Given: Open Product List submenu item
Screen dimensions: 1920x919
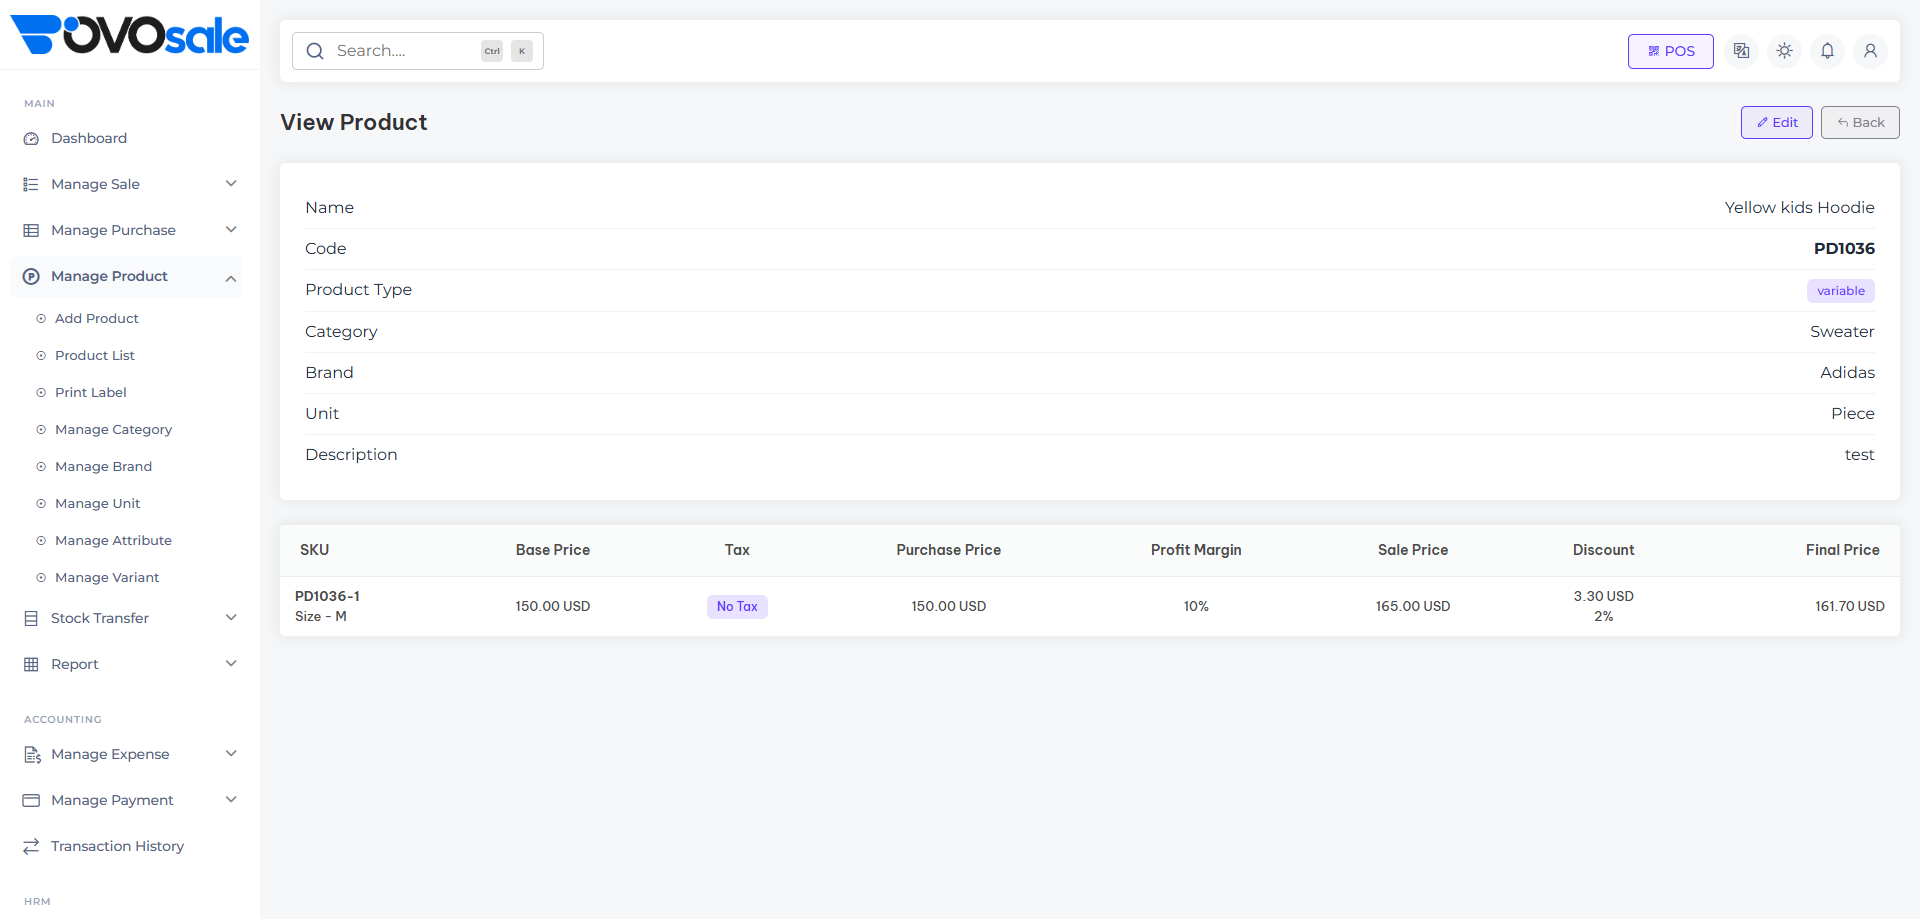Looking at the screenshot, I should [x=95, y=356].
